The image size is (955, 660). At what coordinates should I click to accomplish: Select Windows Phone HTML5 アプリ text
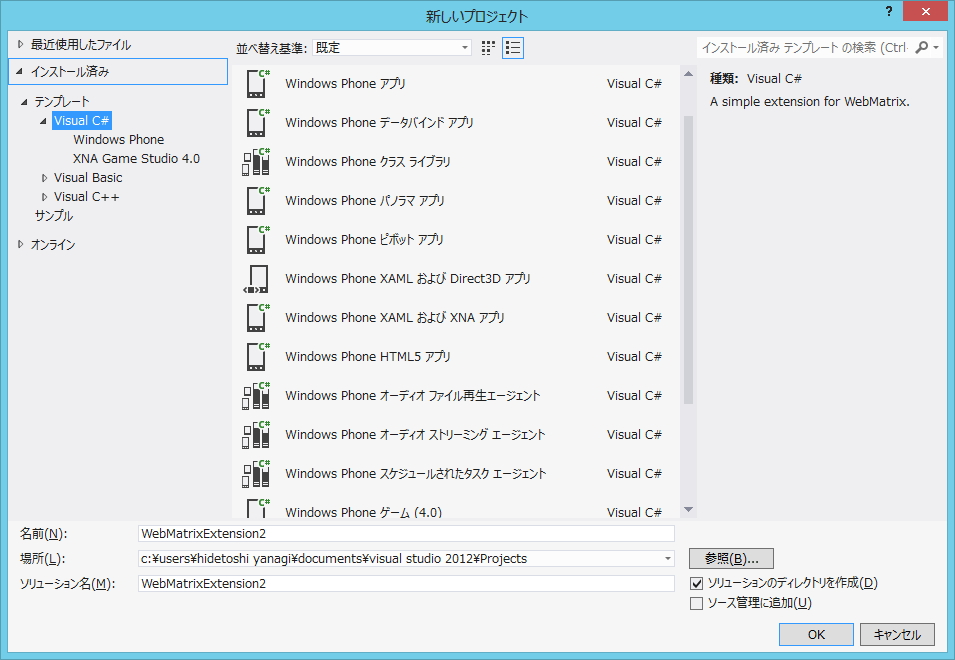368,356
